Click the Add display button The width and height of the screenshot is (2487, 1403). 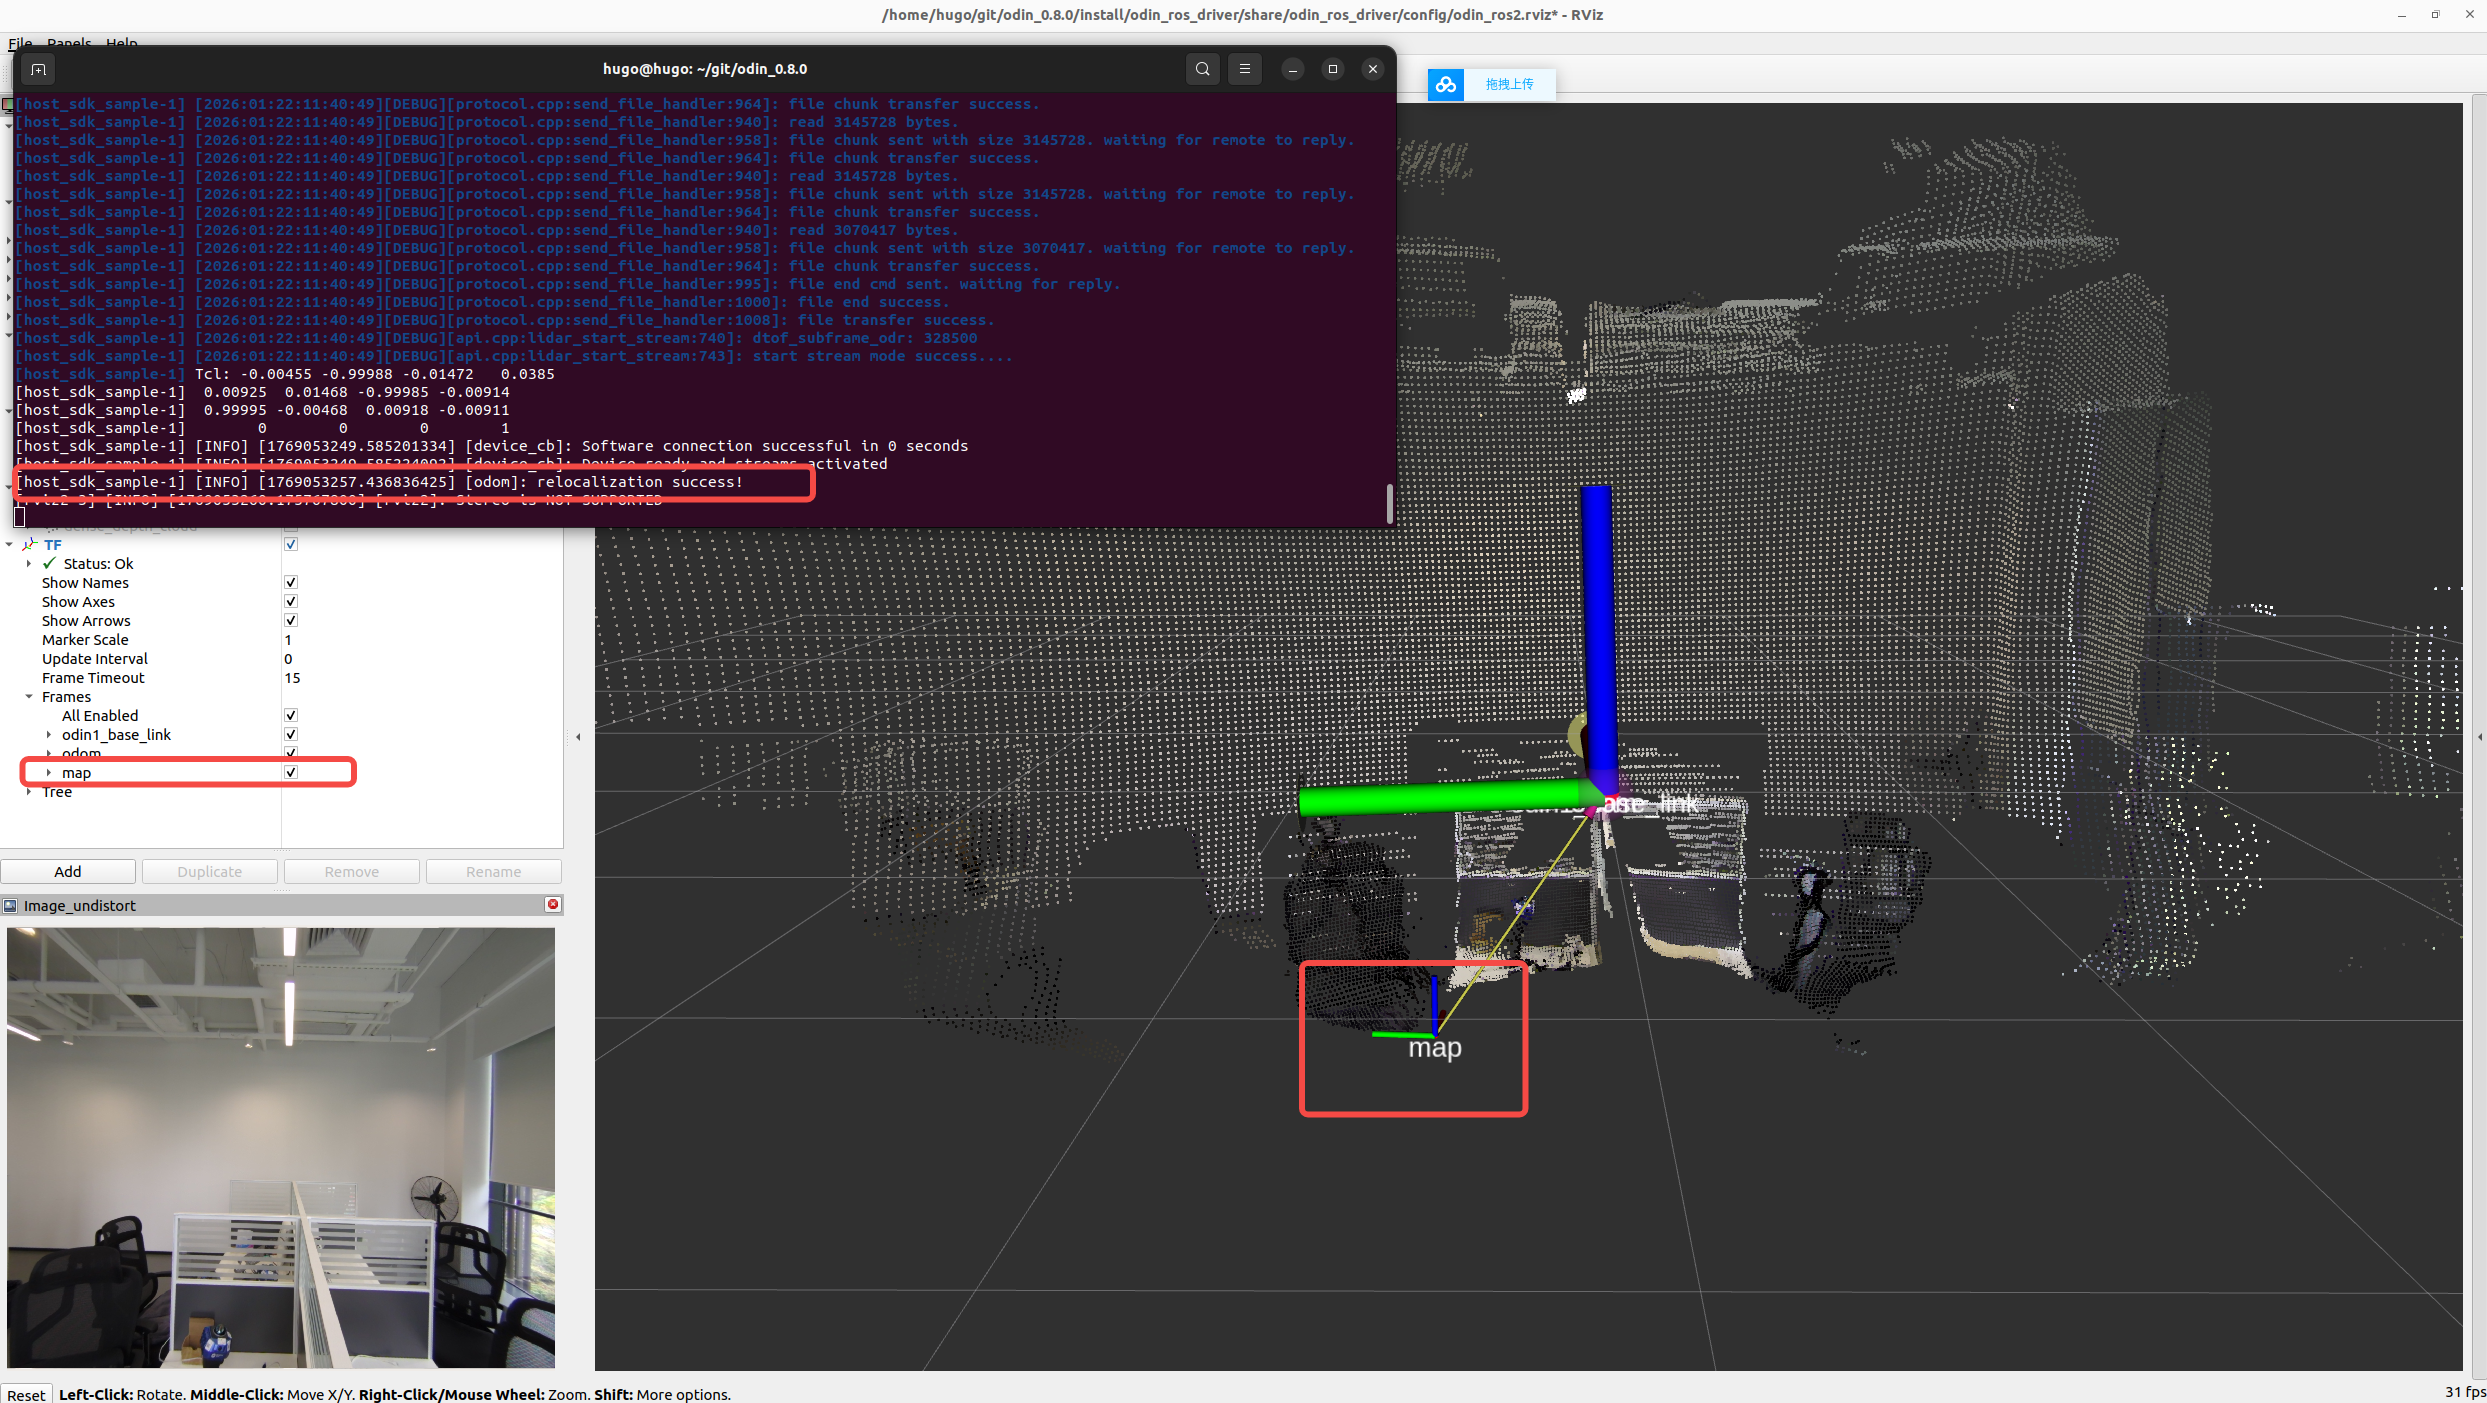tap(68, 872)
